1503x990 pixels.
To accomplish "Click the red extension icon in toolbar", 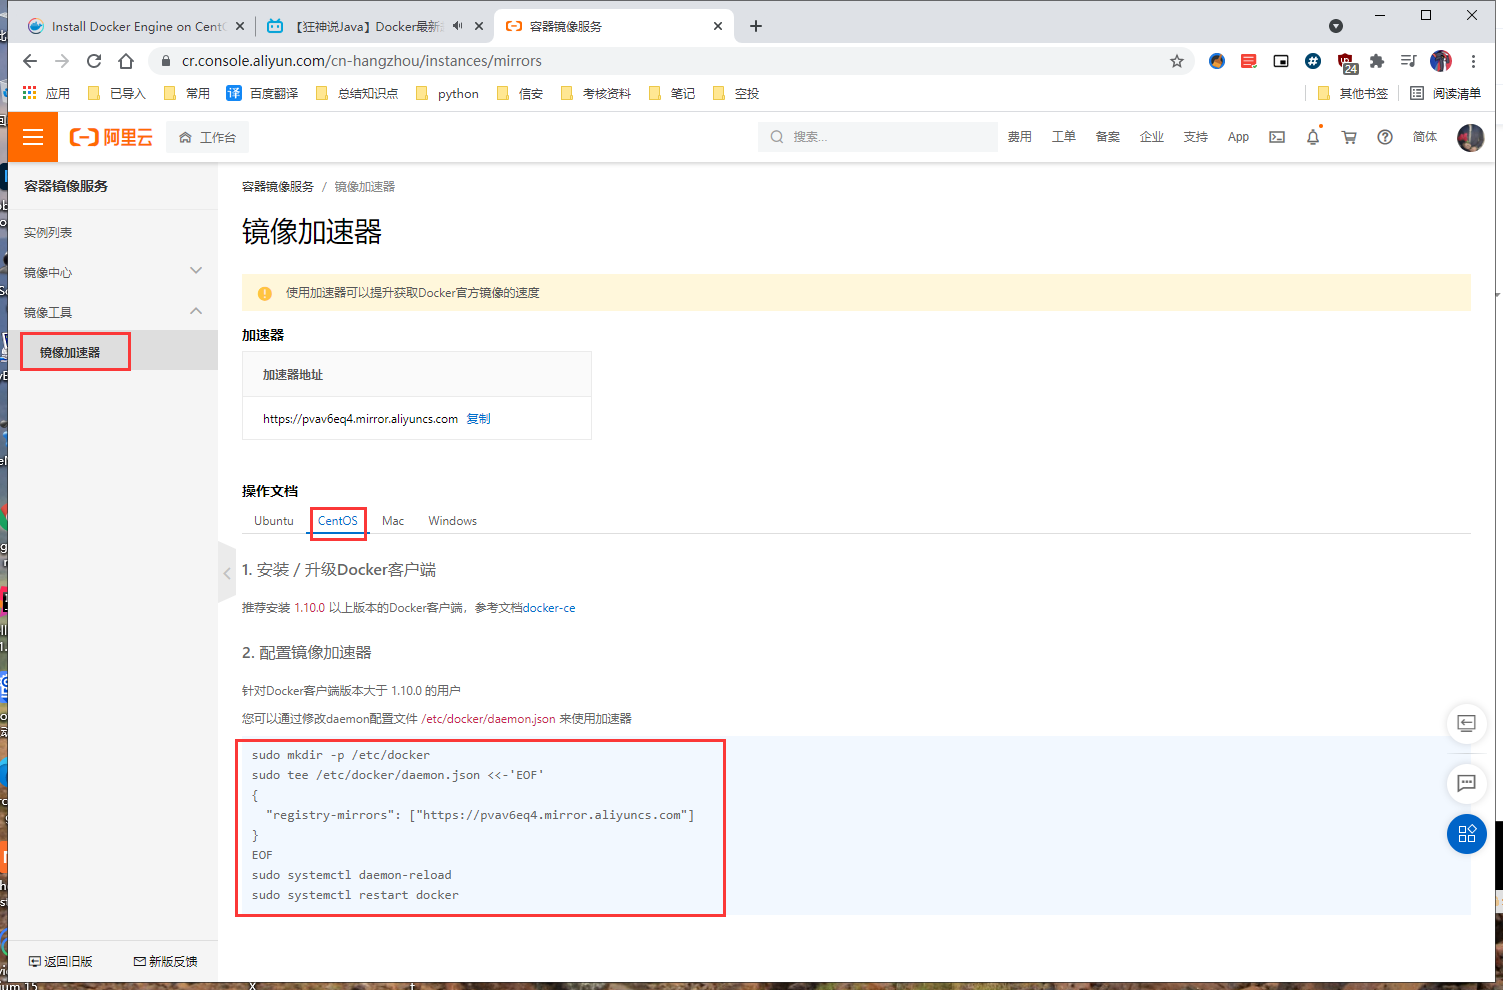I will (x=1249, y=61).
